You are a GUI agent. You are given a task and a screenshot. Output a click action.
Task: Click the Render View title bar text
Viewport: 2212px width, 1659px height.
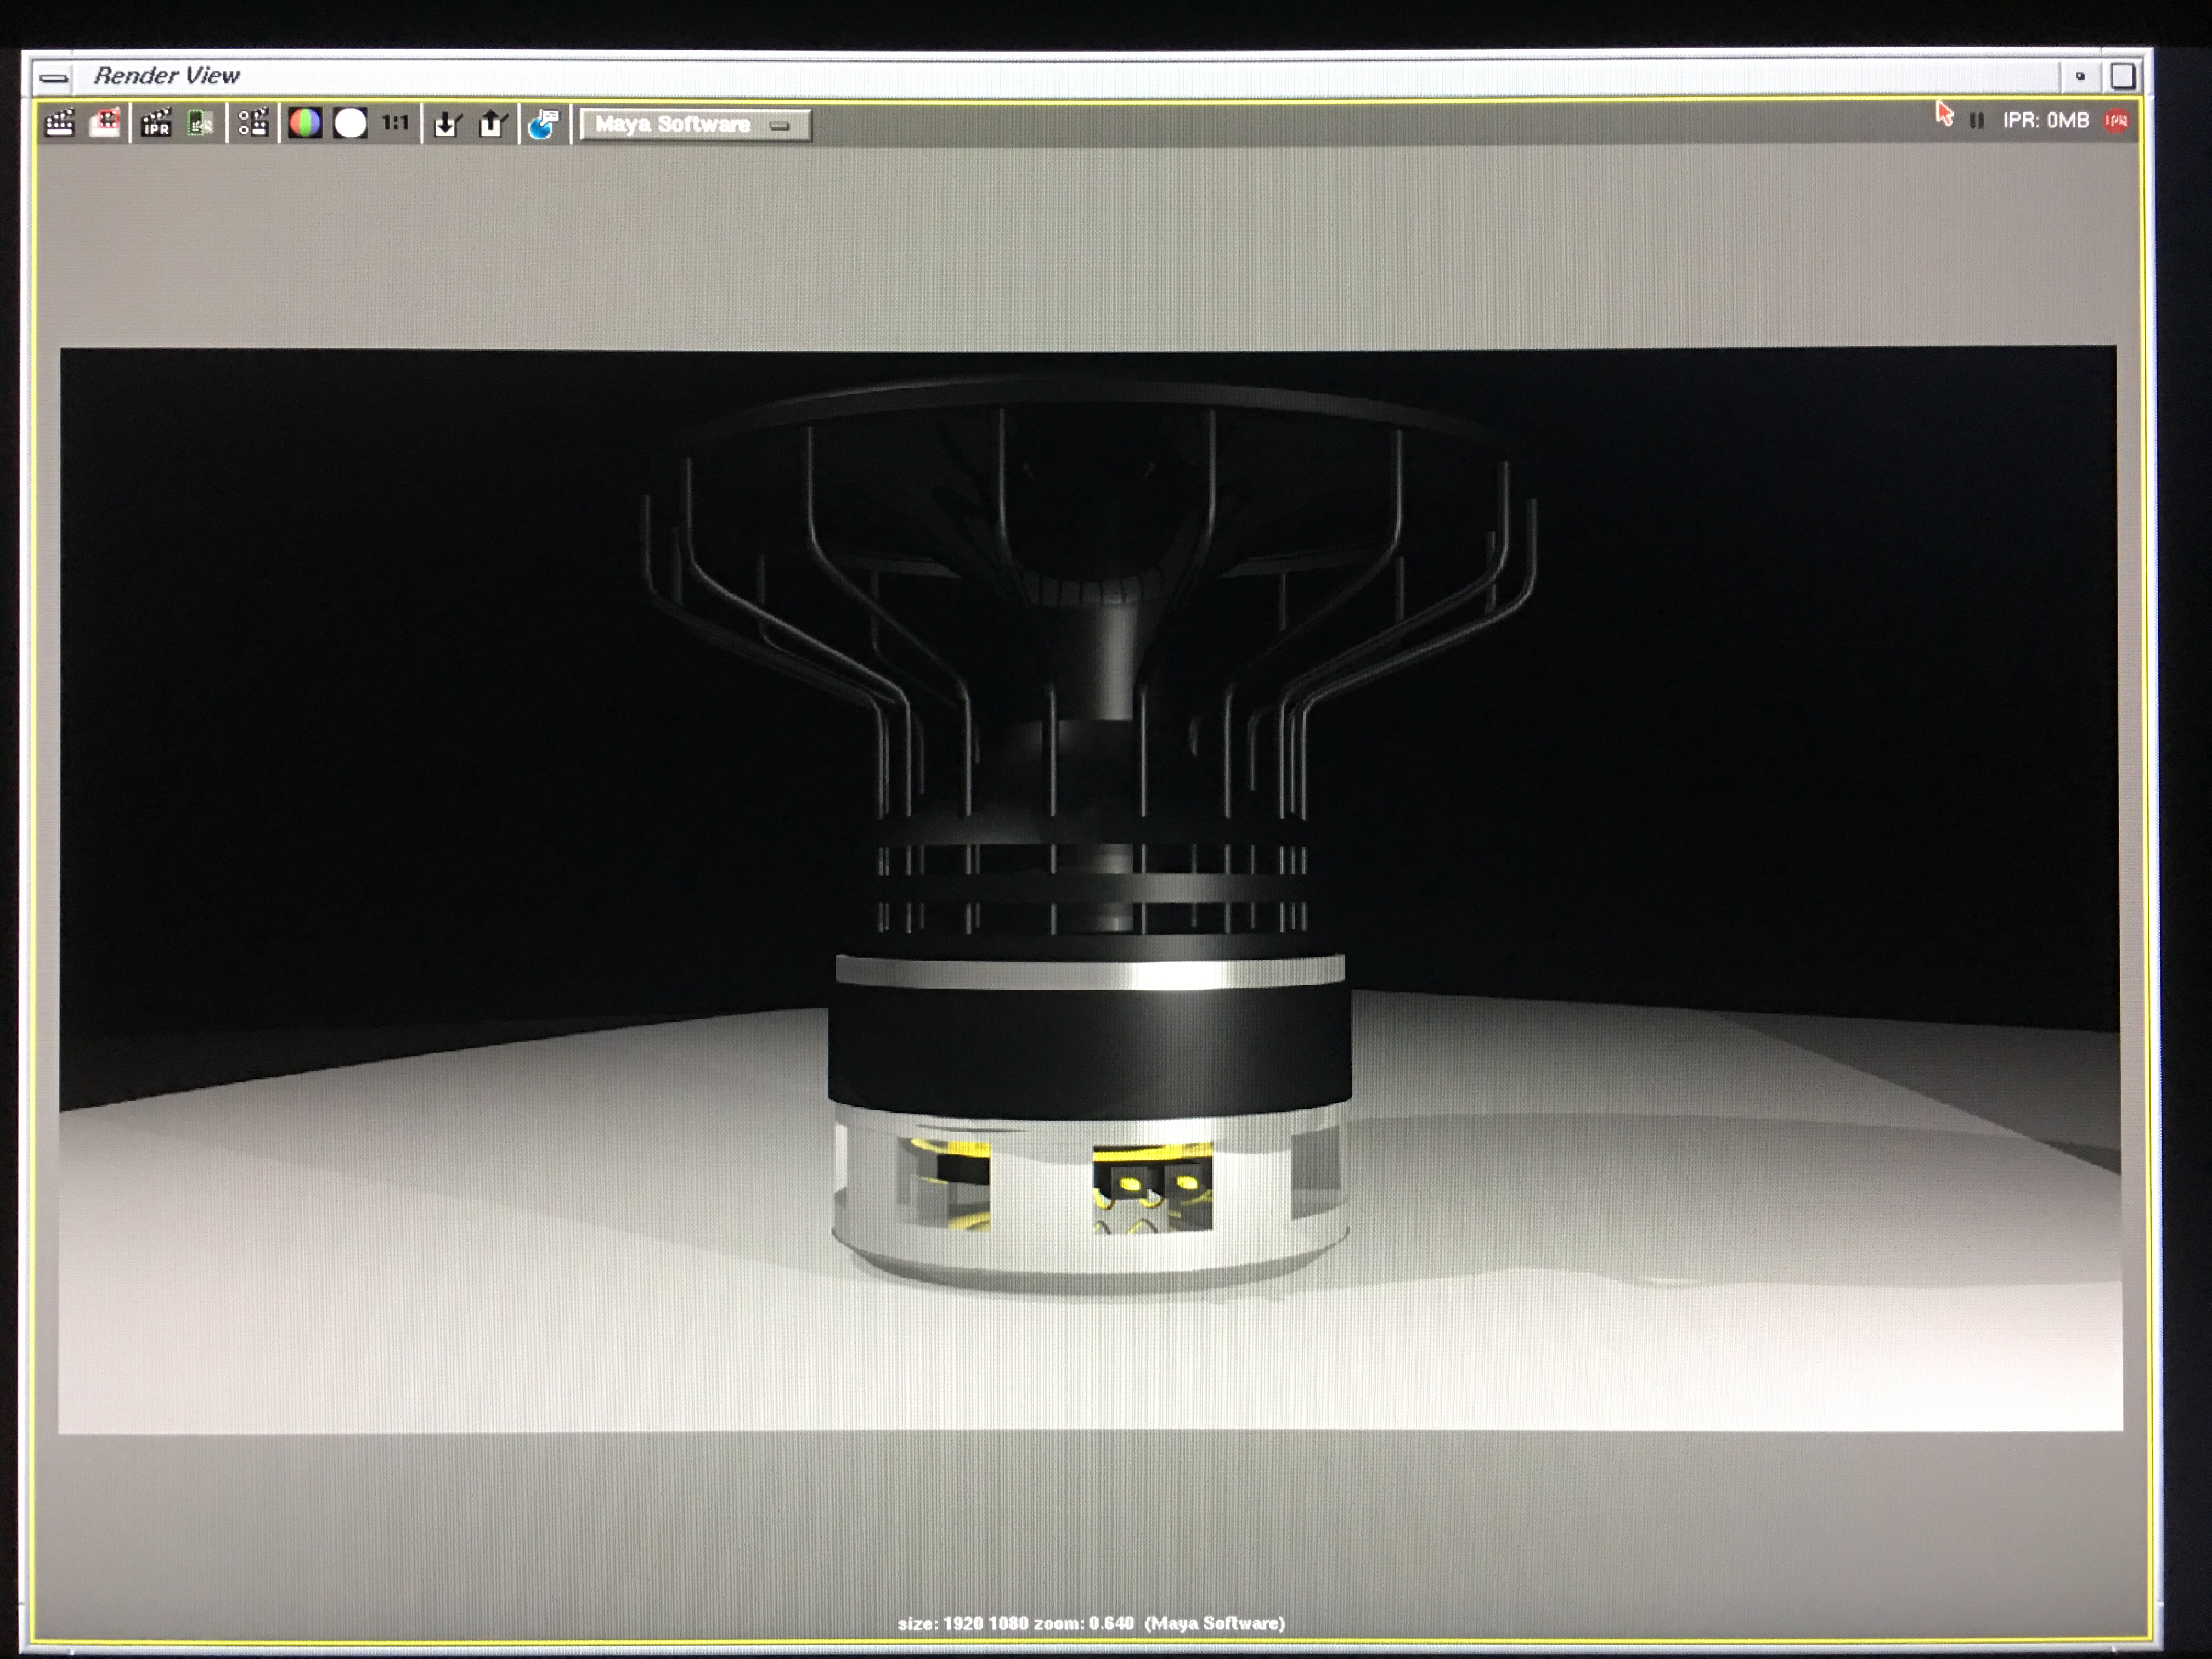tap(167, 76)
